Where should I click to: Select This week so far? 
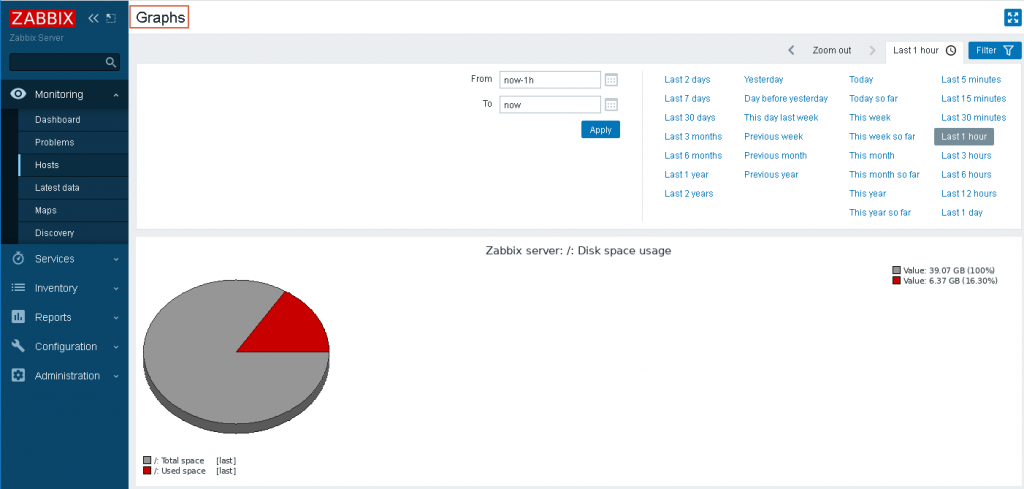[x=882, y=136]
